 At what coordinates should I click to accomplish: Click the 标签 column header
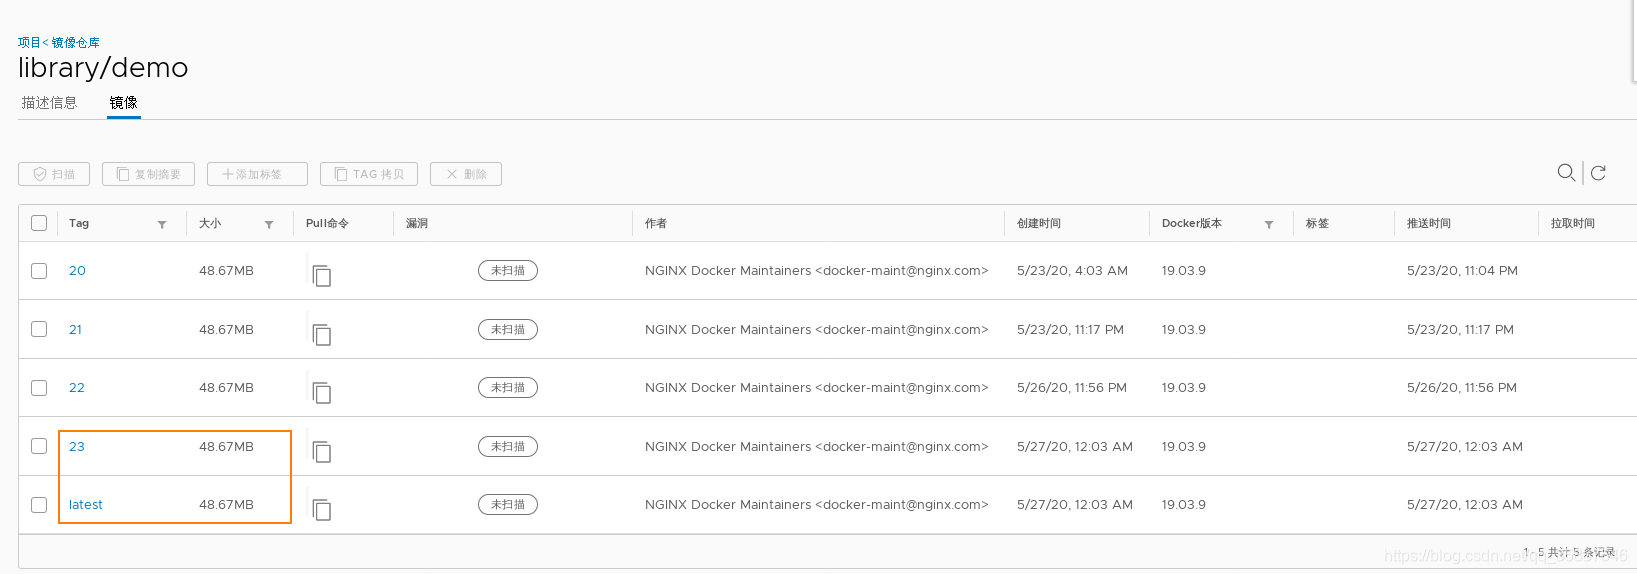coord(1317,223)
